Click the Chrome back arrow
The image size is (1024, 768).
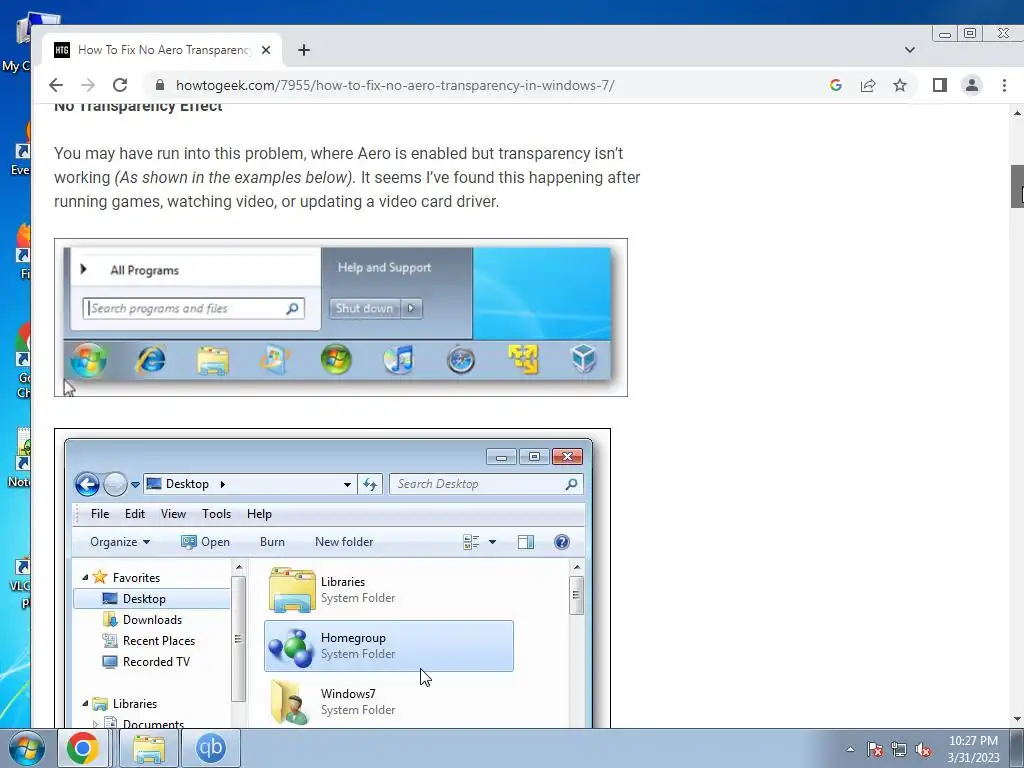(56, 85)
